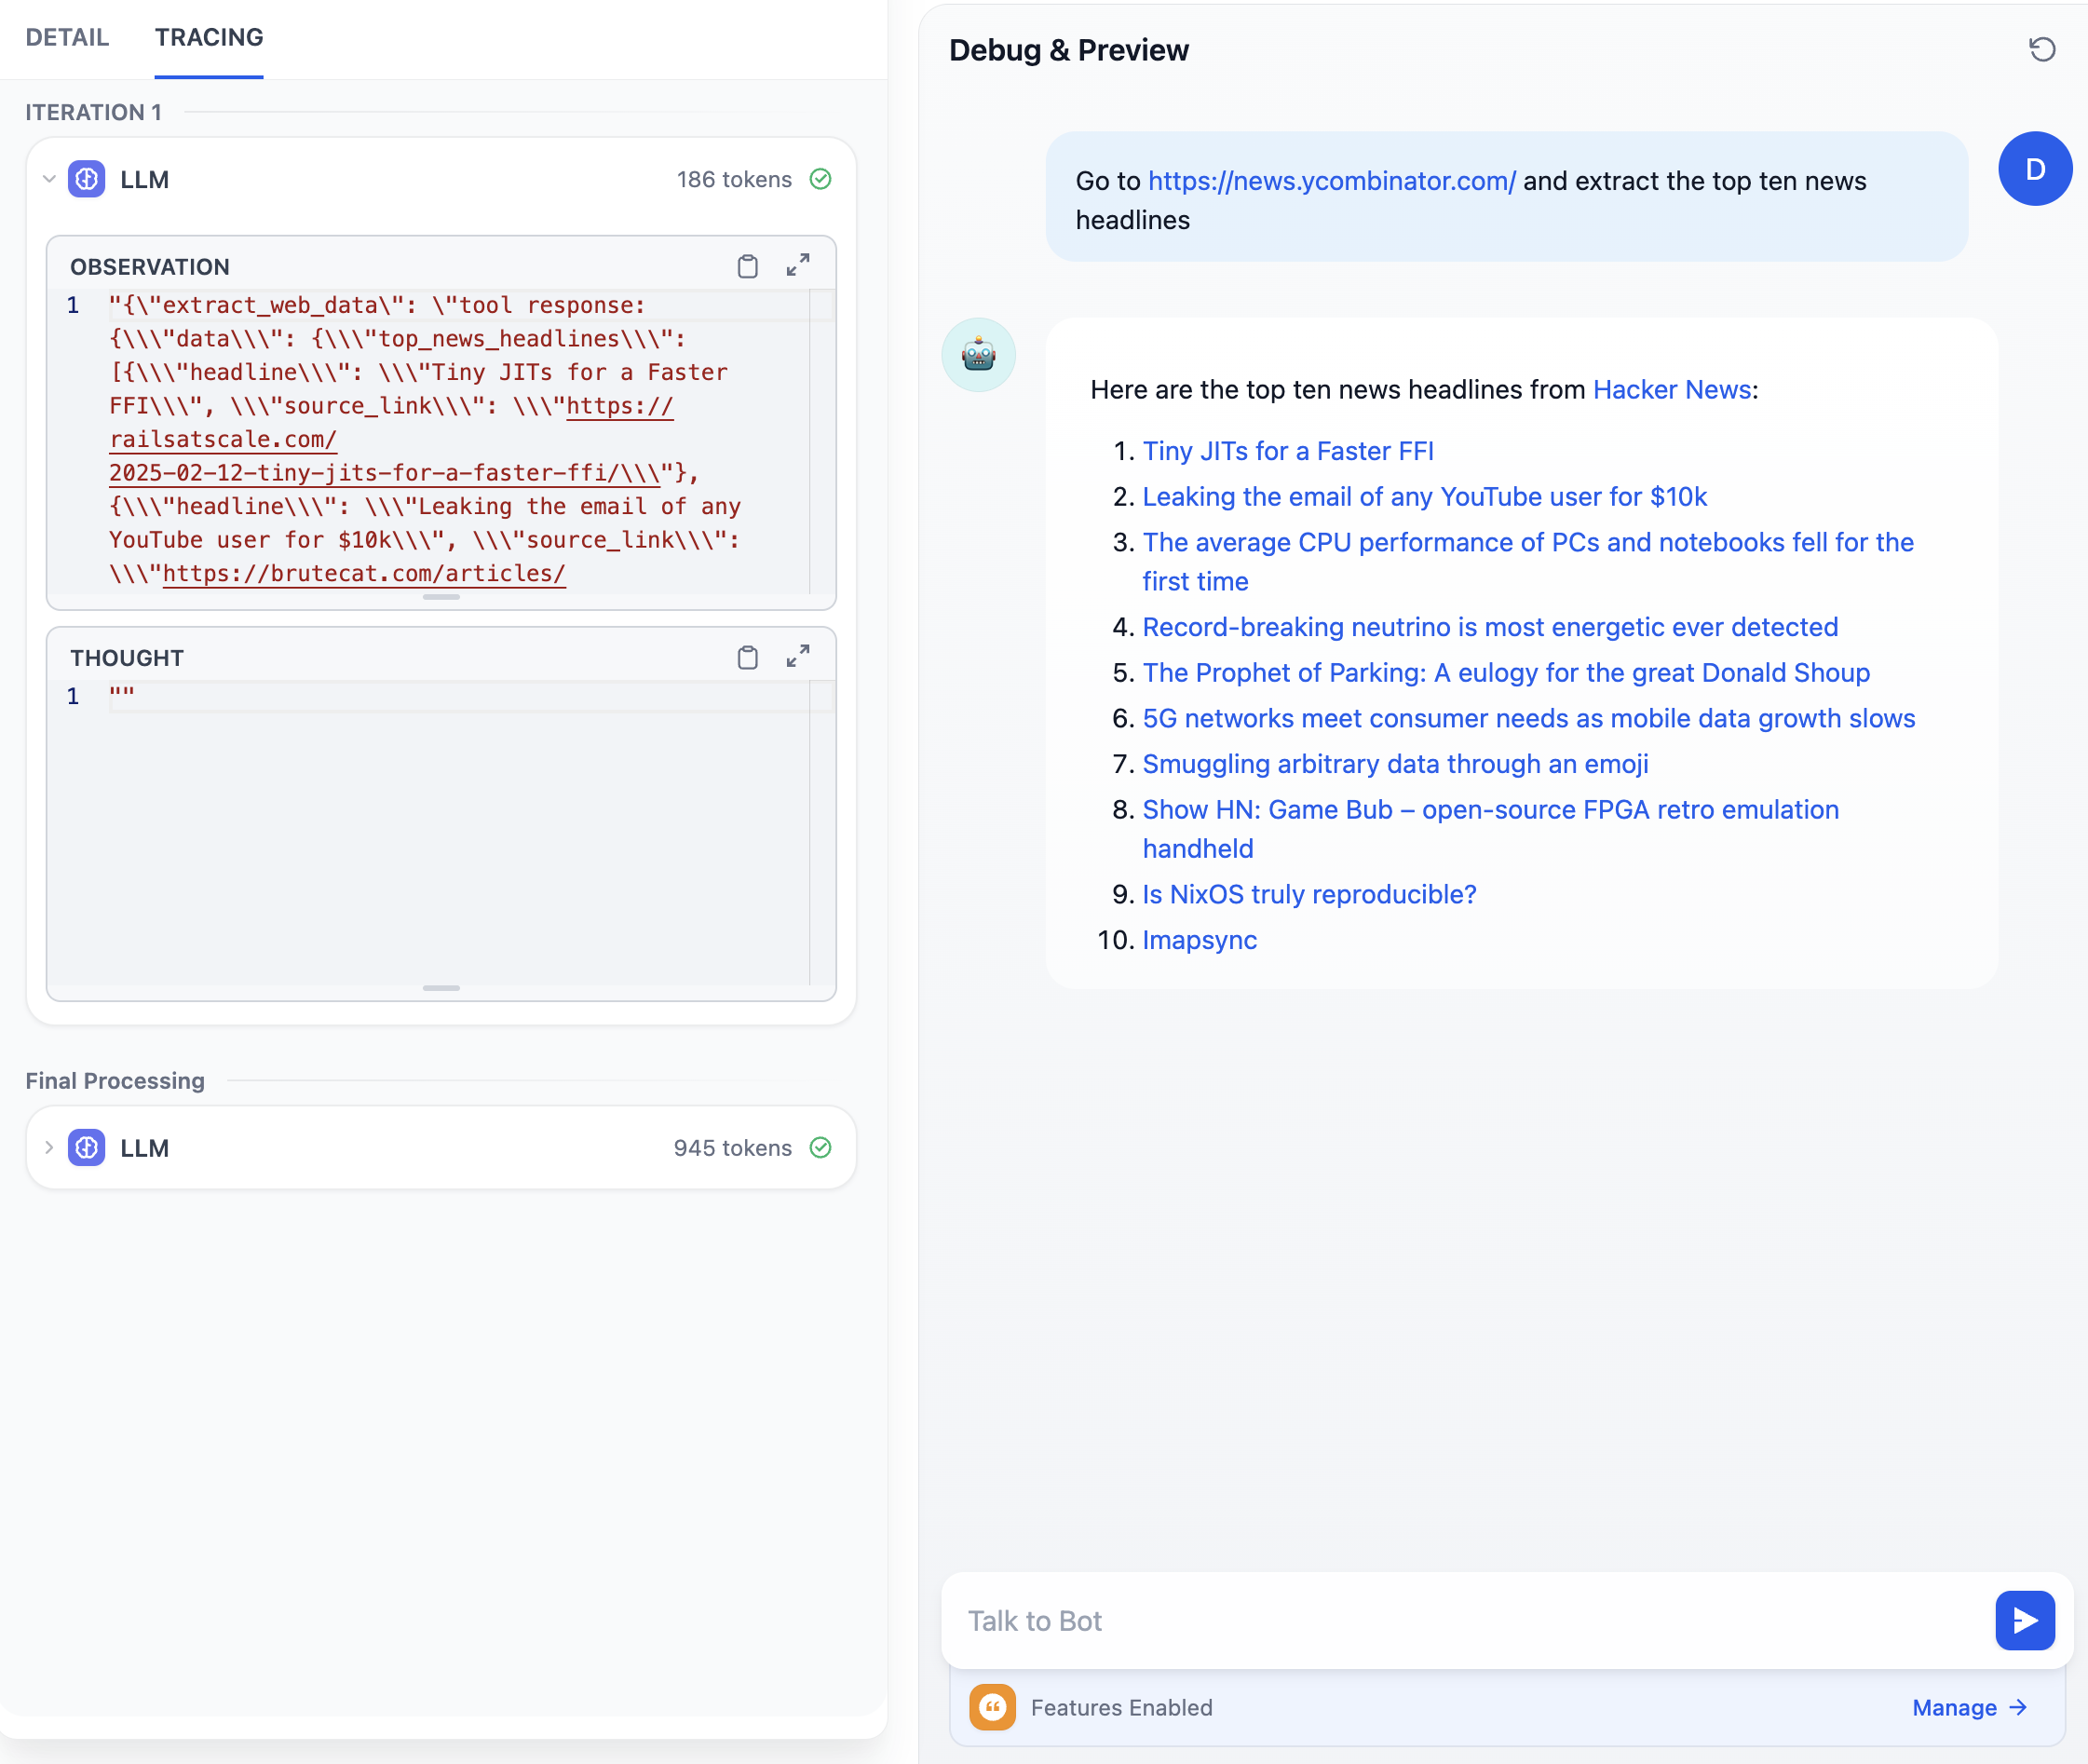Open the 'Tiny JITs for a Faster FFI' headline
Screen dimensions: 2088x1764
pos(1287,451)
